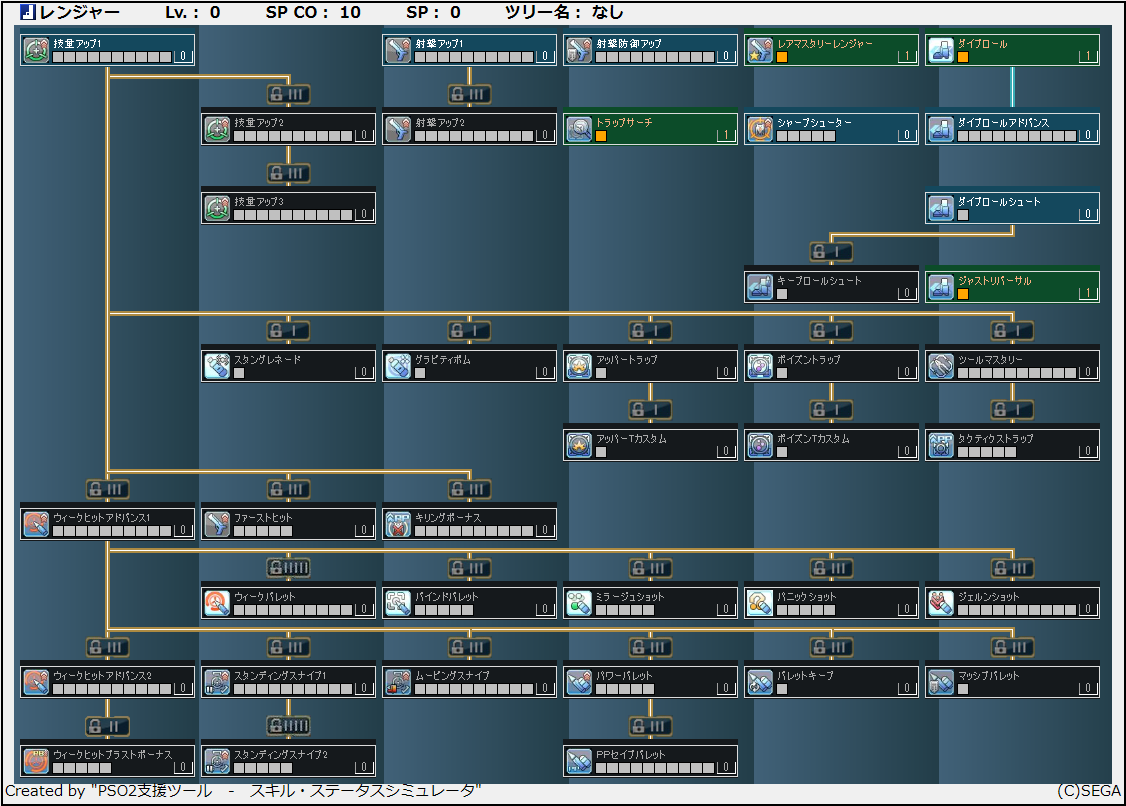Select the スタングレネード skill icon
The image size is (1126, 806).
[218, 366]
